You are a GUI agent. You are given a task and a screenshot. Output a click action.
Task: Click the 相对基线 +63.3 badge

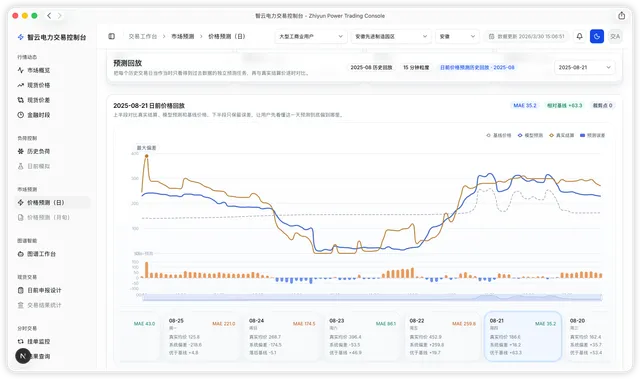pyautogui.click(x=564, y=106)
